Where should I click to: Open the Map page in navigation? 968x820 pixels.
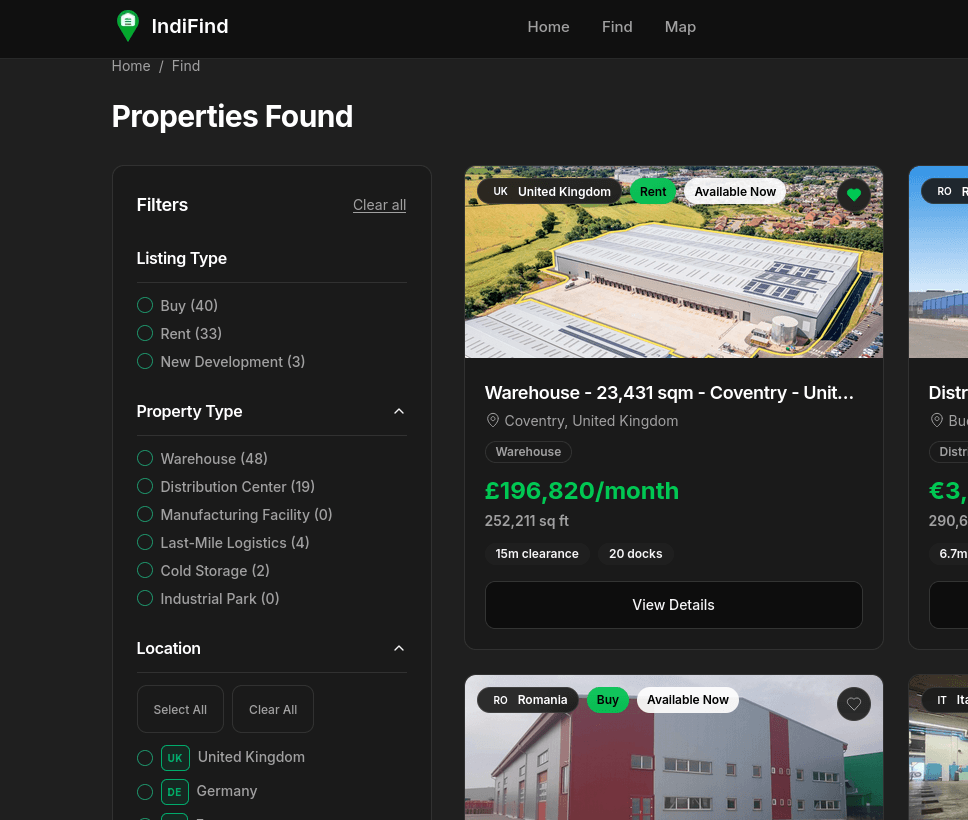click(680, 27)
